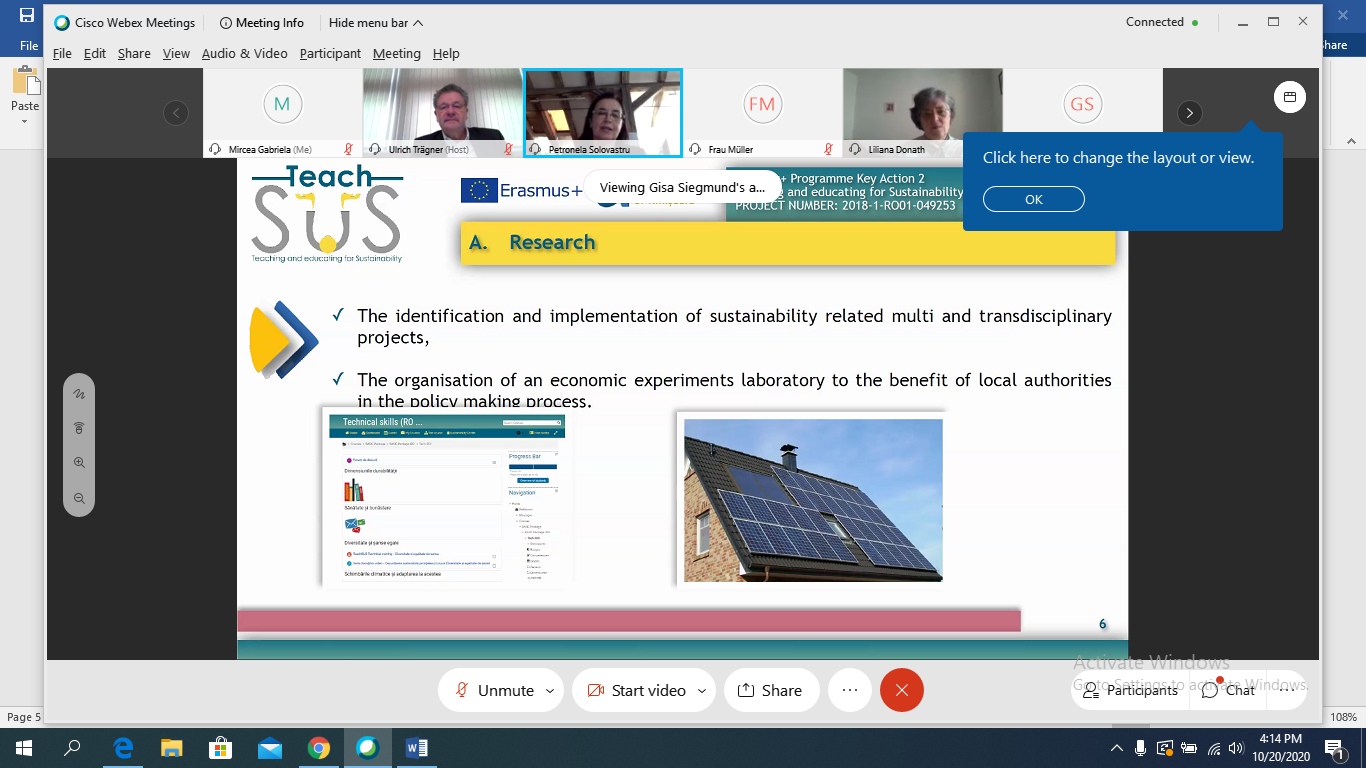Click the microphone icon in system tray
The width and height of the screenshot is (1366, 768).
[1141, 748]
